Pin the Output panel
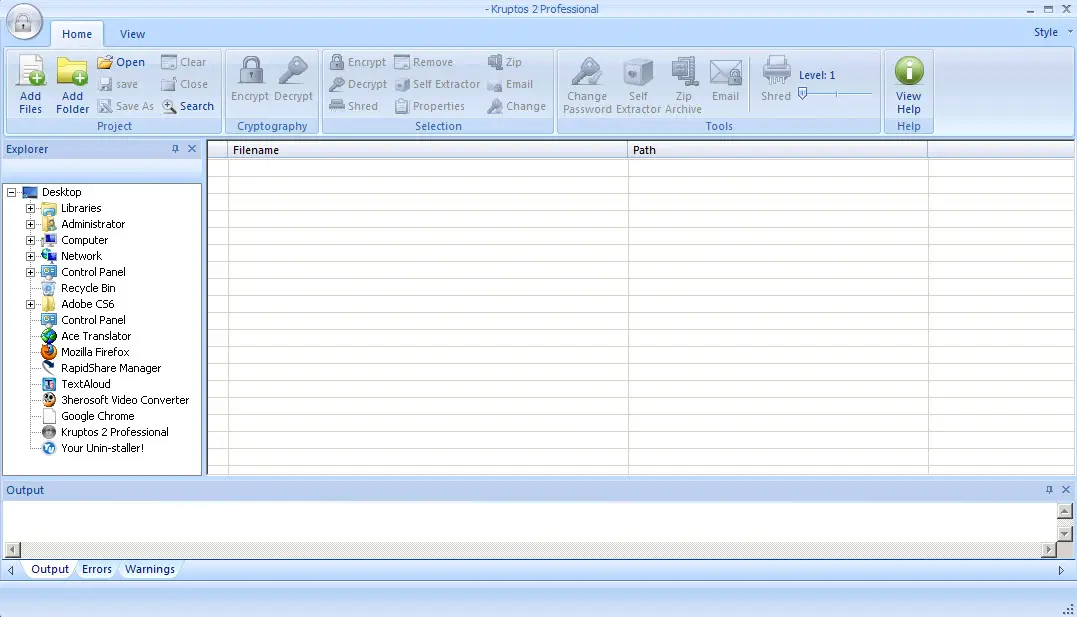 pos(1049,490)
